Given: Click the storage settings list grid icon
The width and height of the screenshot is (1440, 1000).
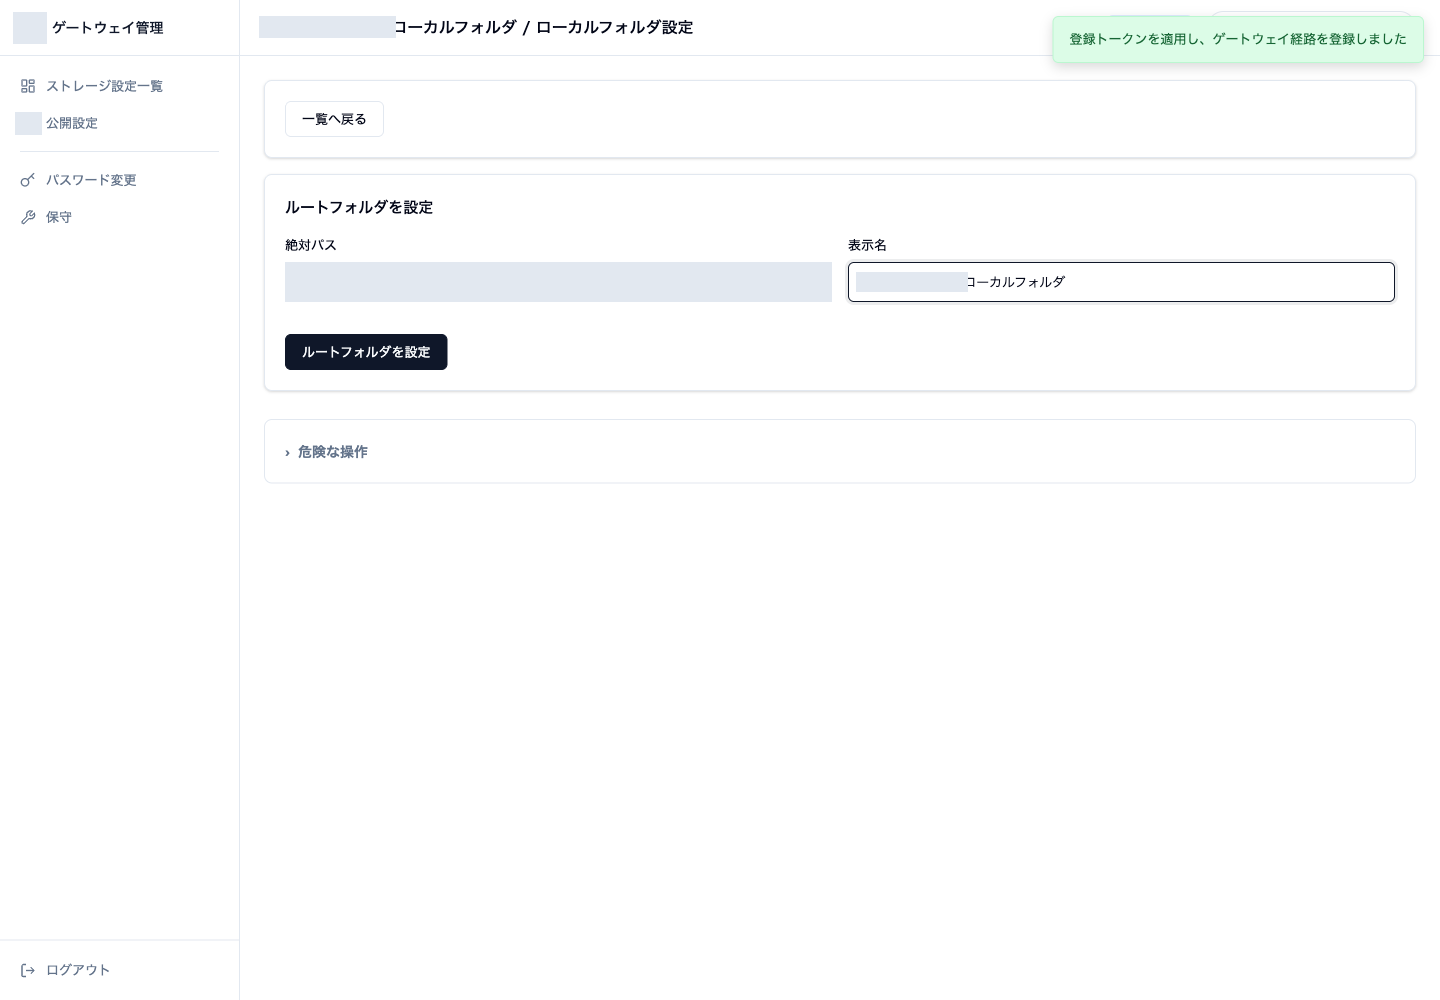Looking at the screenshot, I should [28, 86].
